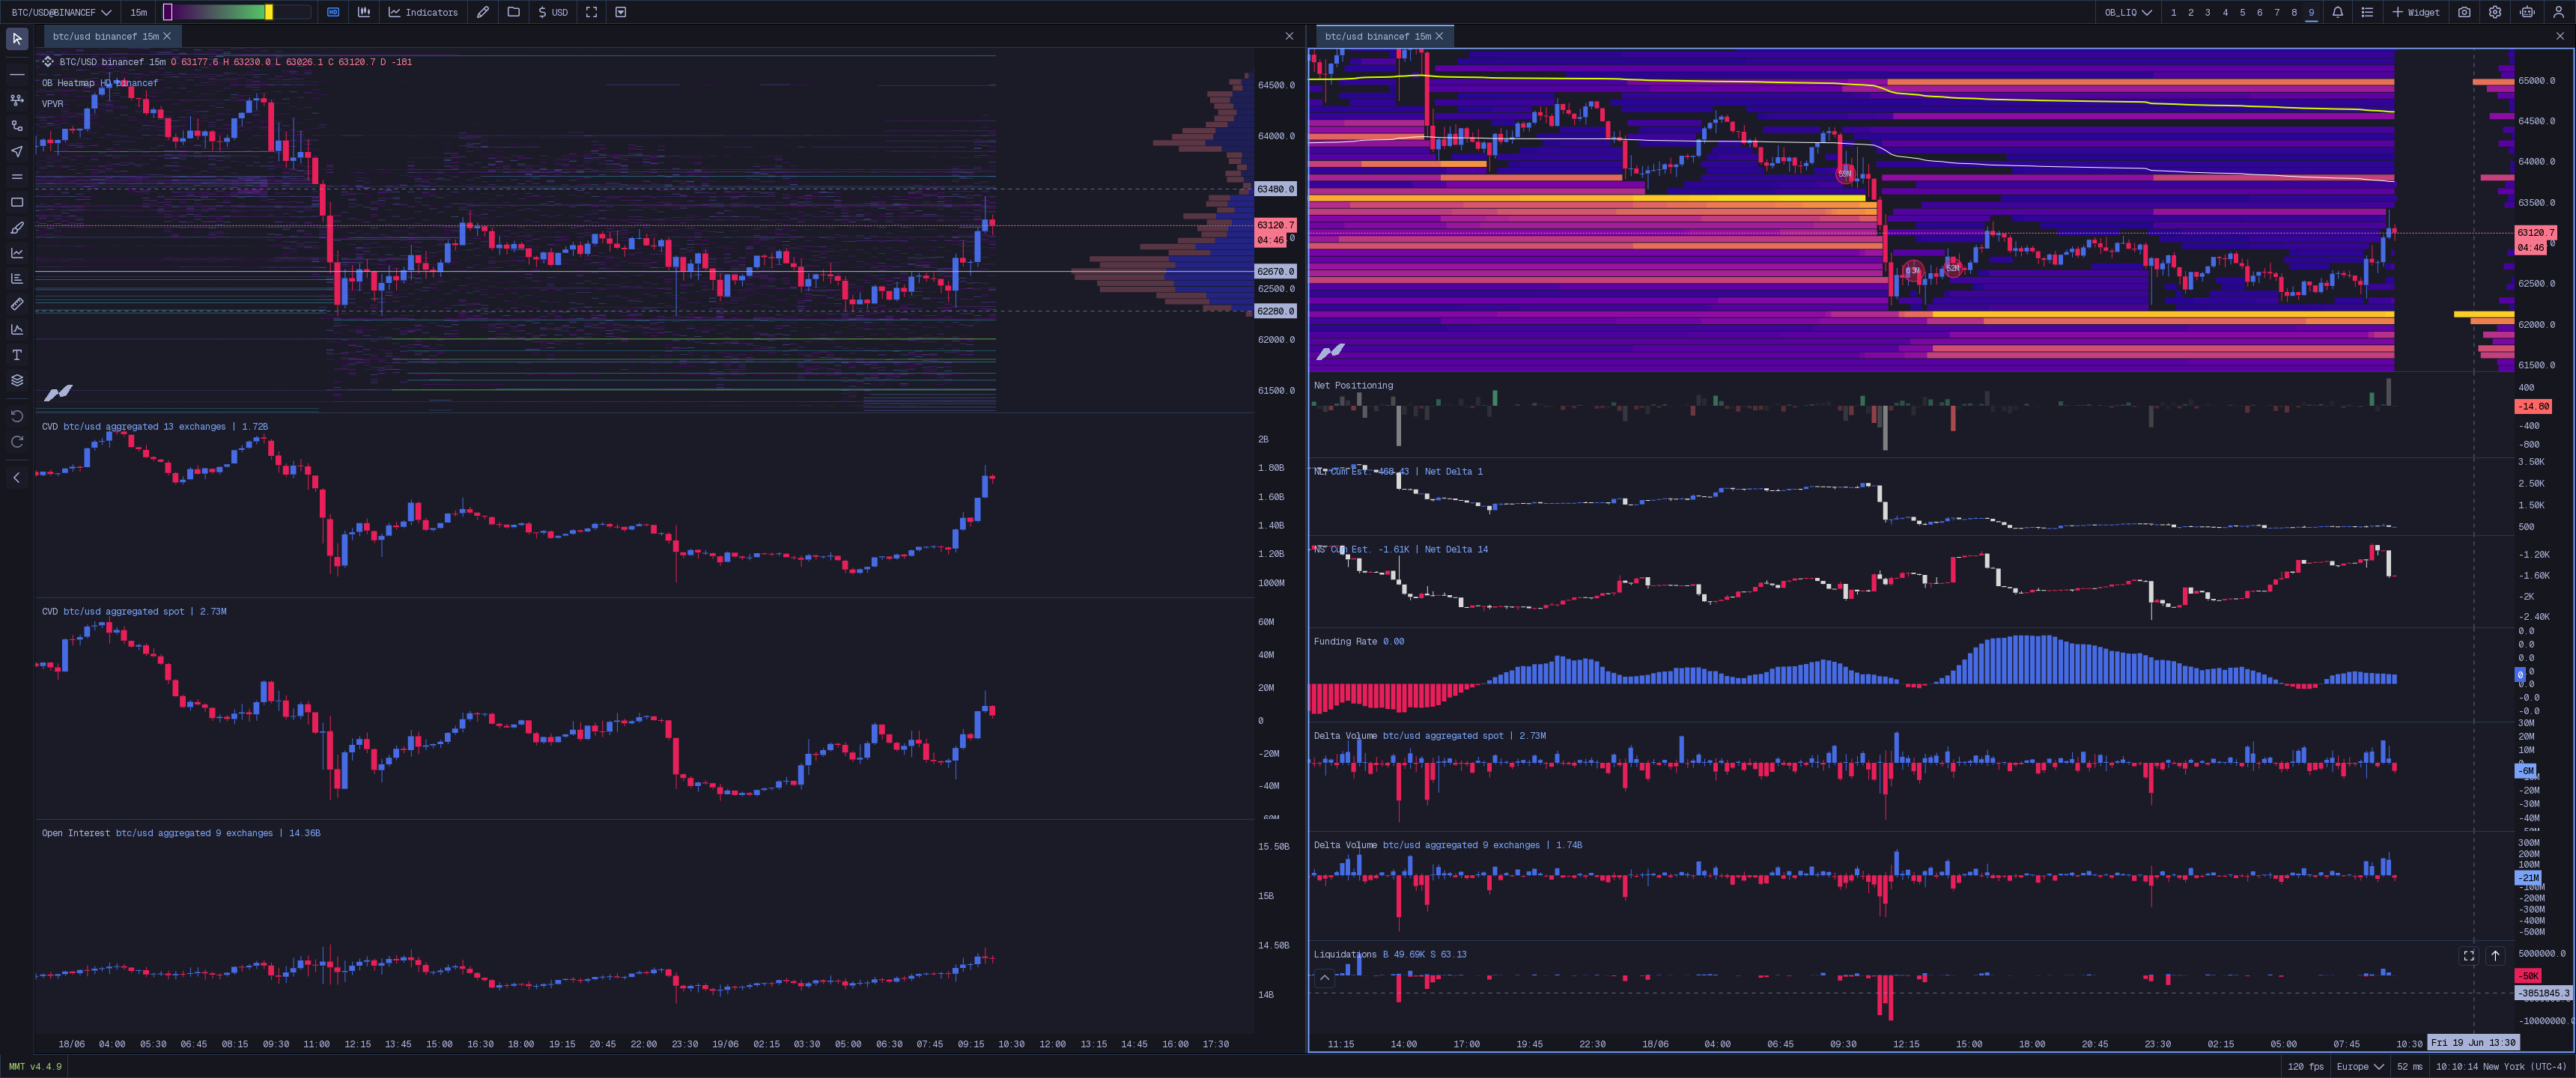Viewport: 2576px width, 1078px height.
Task: Switch to workspace 7
Action: coord(2277,12)
